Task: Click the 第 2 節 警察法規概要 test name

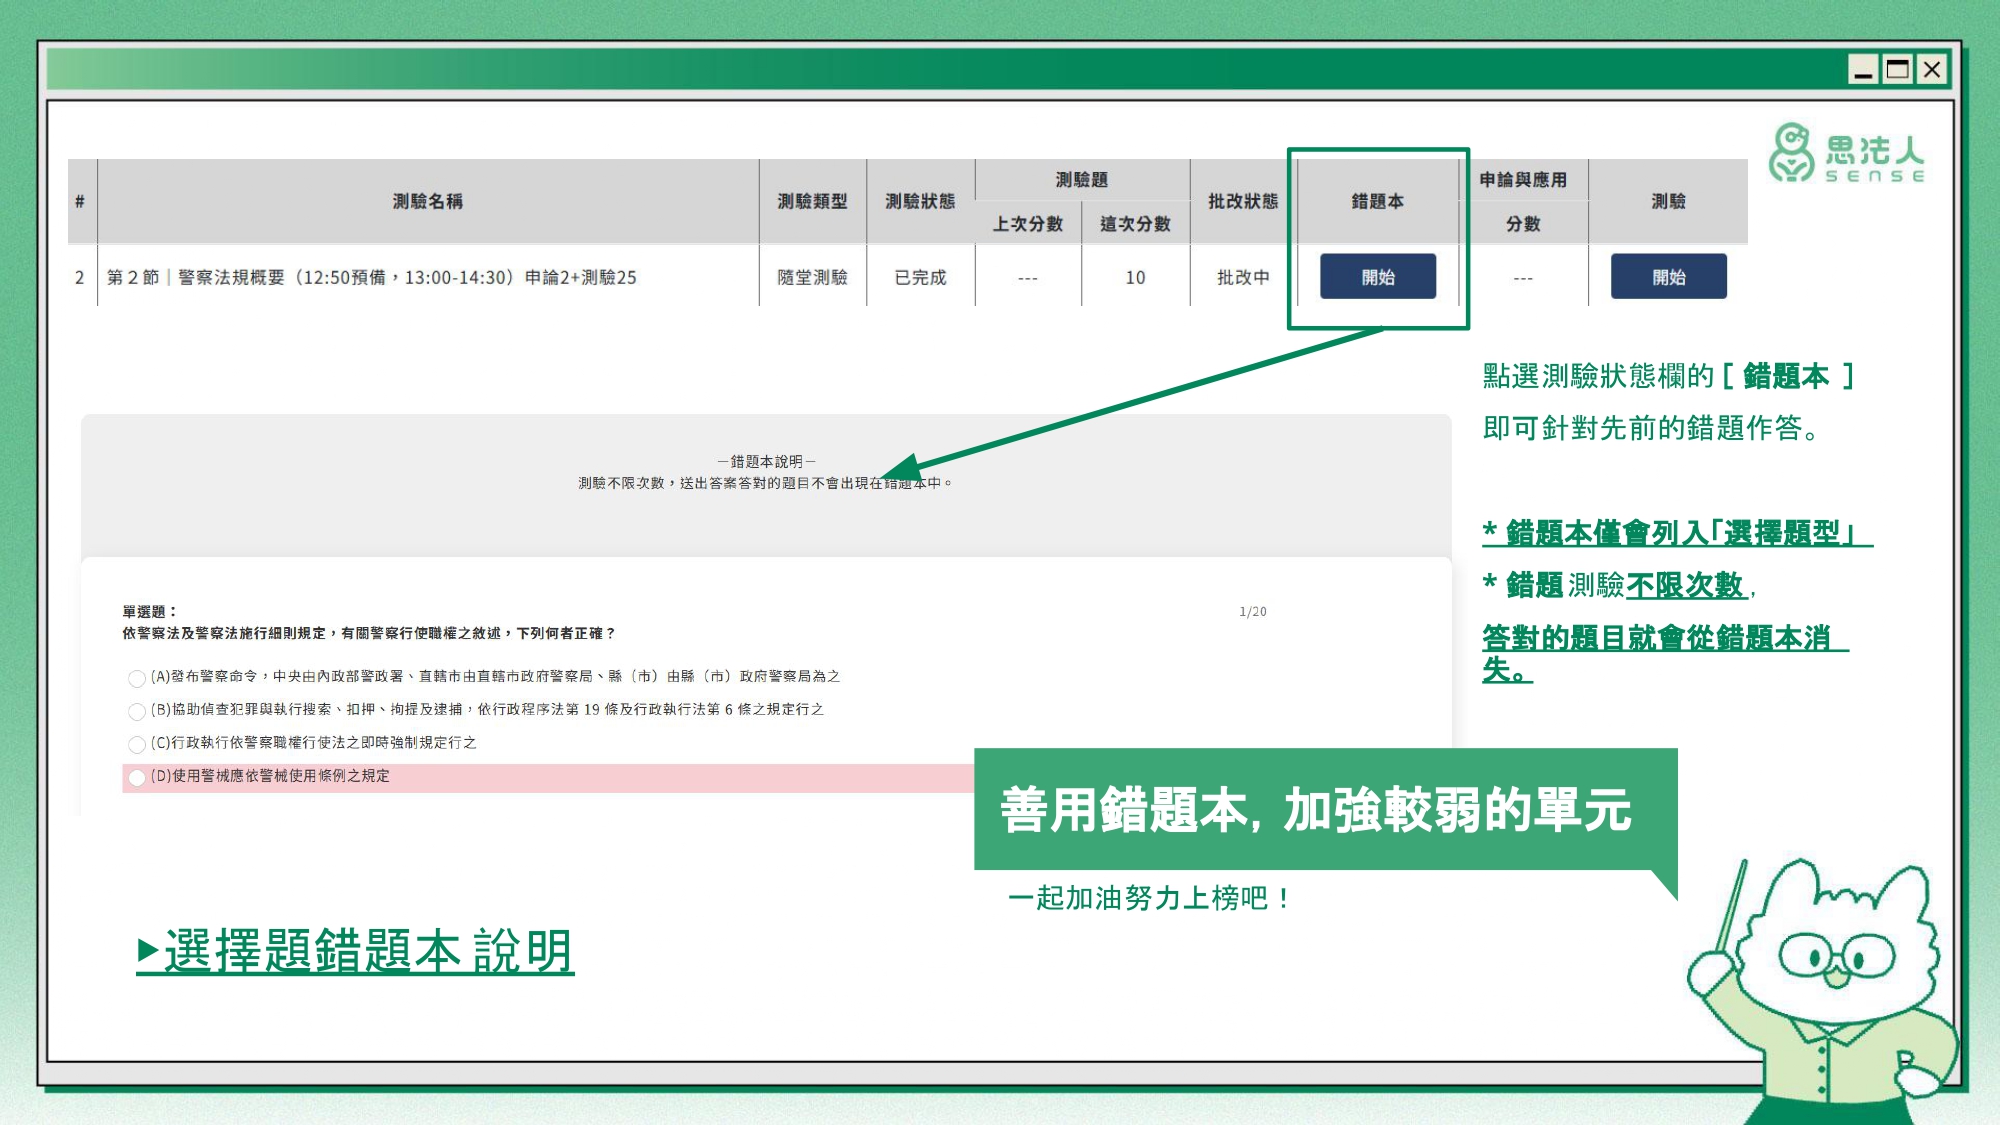Action: click(371, 278)
